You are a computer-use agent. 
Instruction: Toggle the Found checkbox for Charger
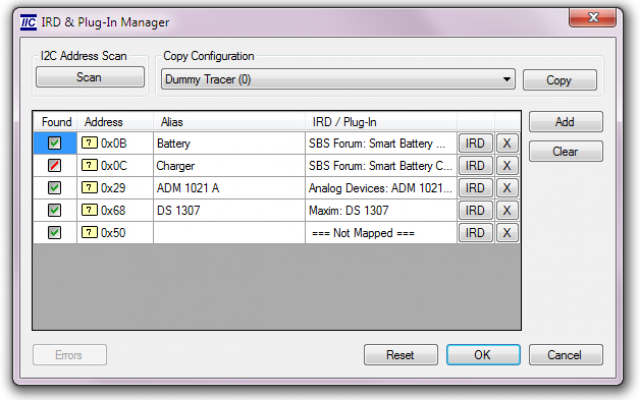pos(55,165)
